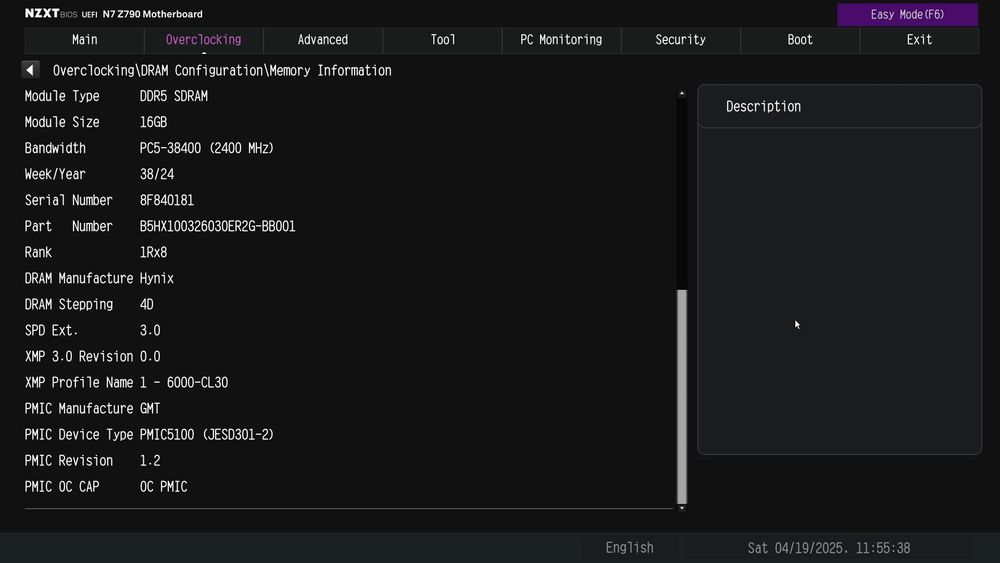The image size is (1000, 563).
Task: Click the scroll down arrow of the list
Action: tap(682, 508)
